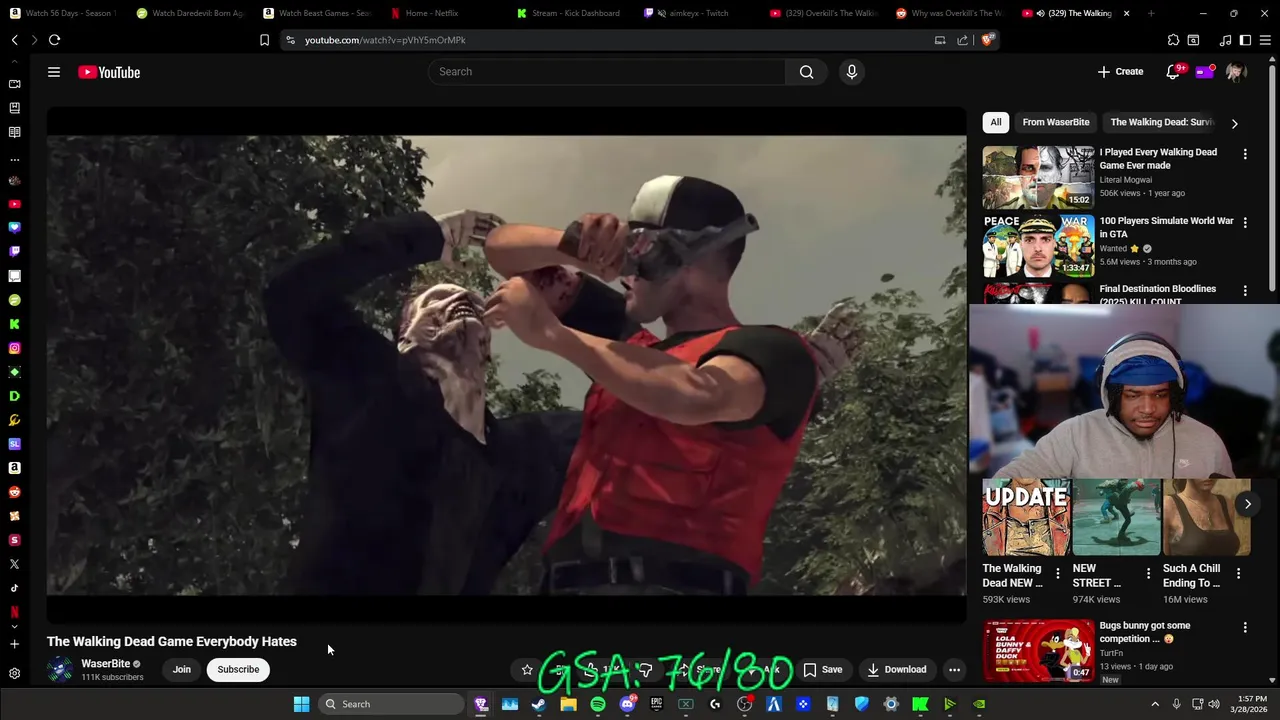Open the YouTube guide hamburger menu
This screenshot has height=720, width=1280.
[x=54, y=72]
